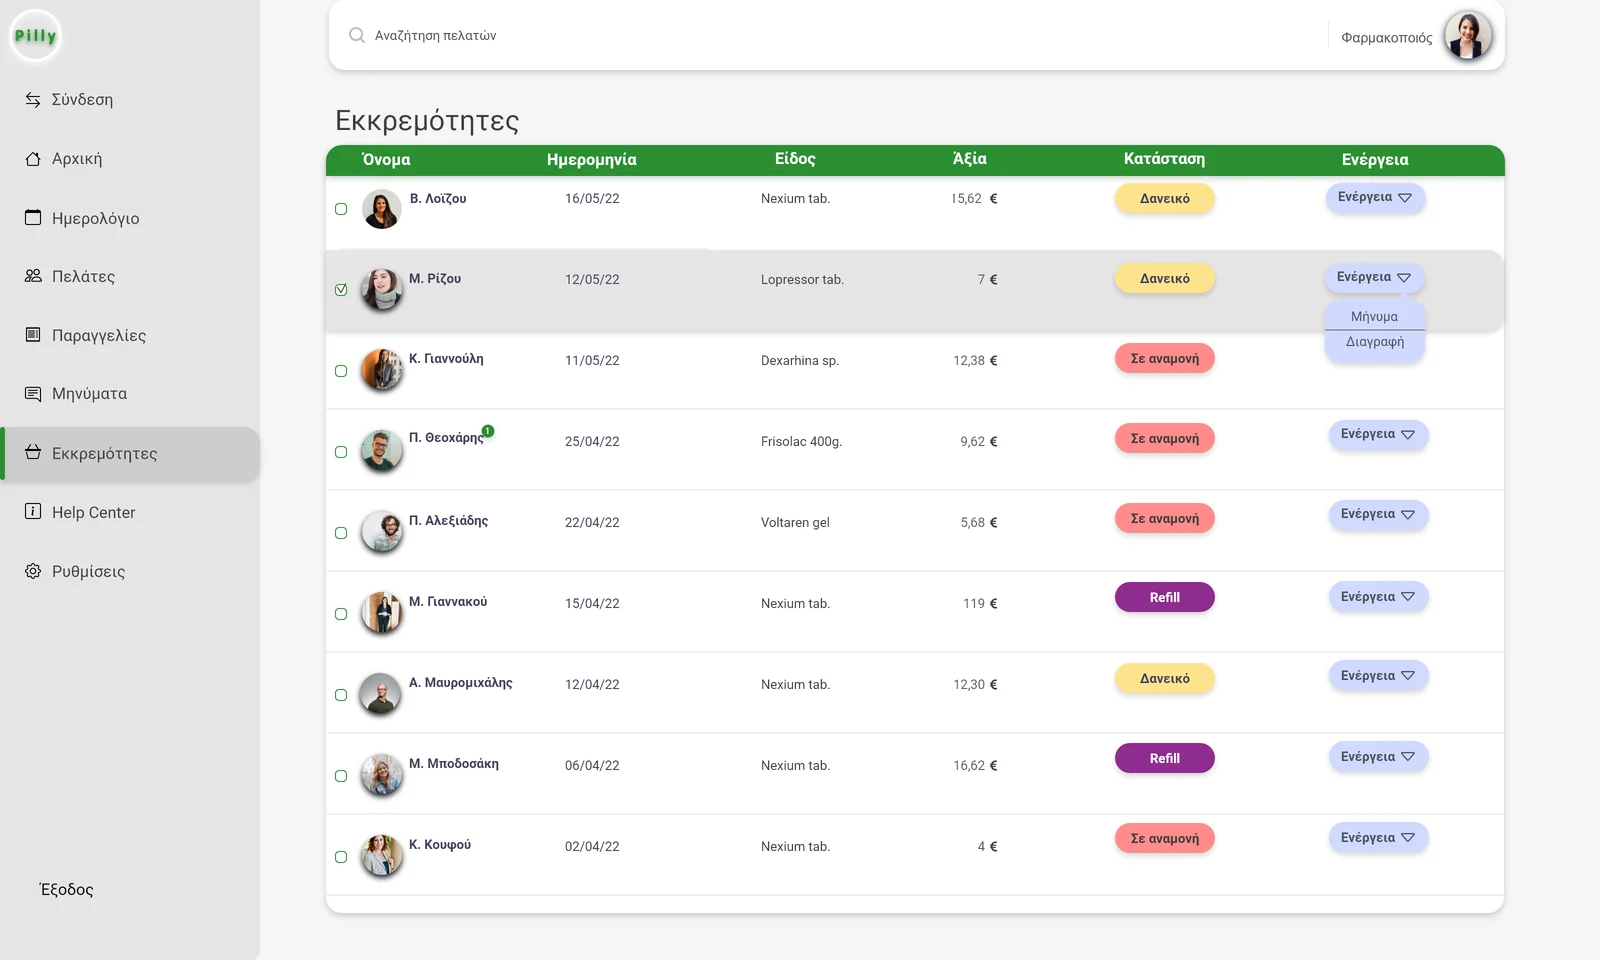Check the box for Μ. Γιαννακού
The height and width of the screenshot is (960, 1600).
click(341, 614)
